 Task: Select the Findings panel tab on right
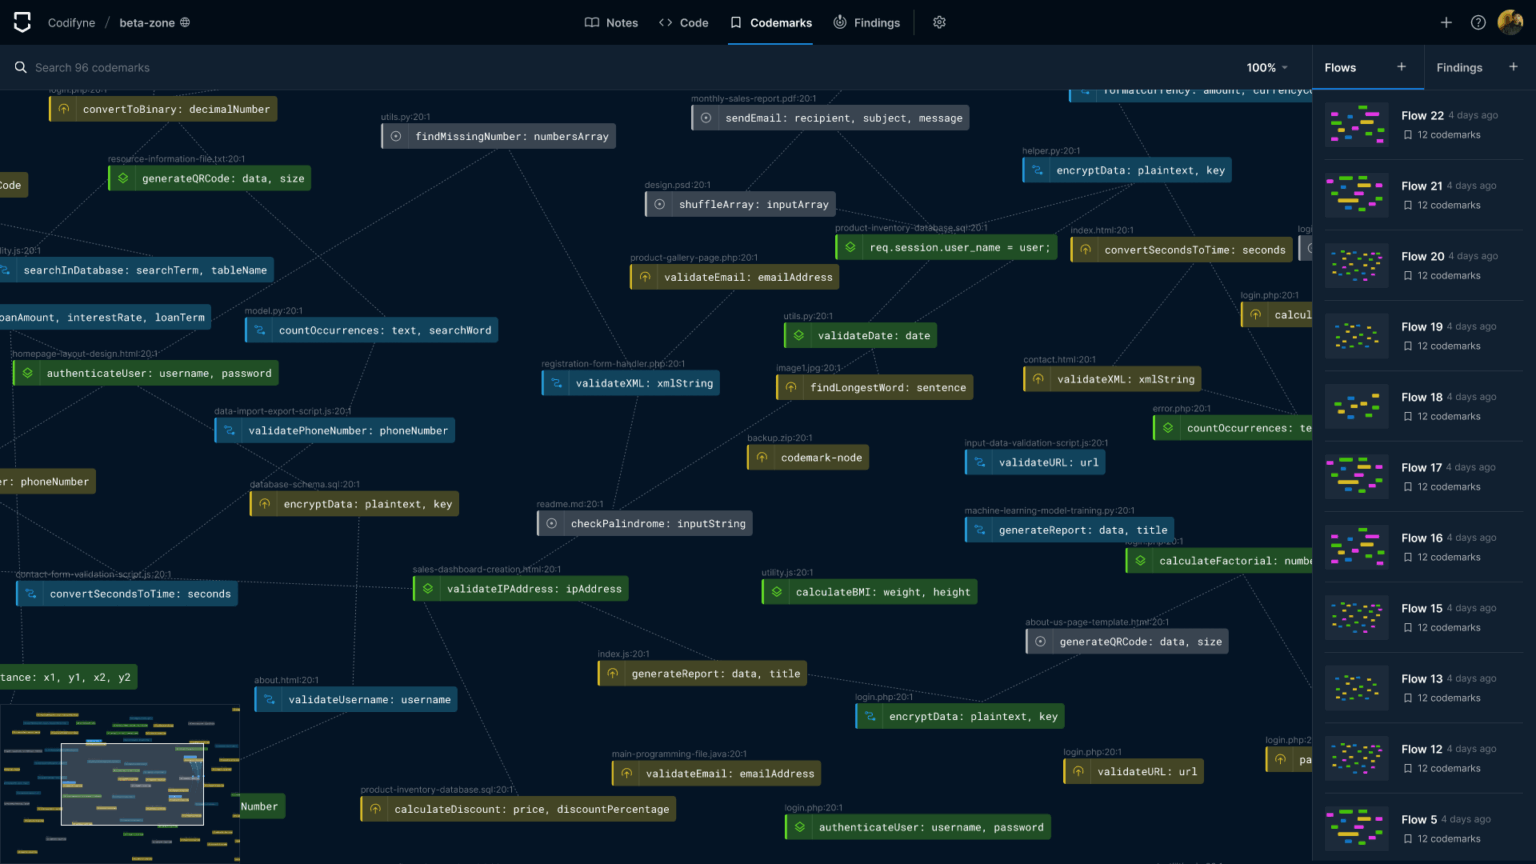point(1459,68)
